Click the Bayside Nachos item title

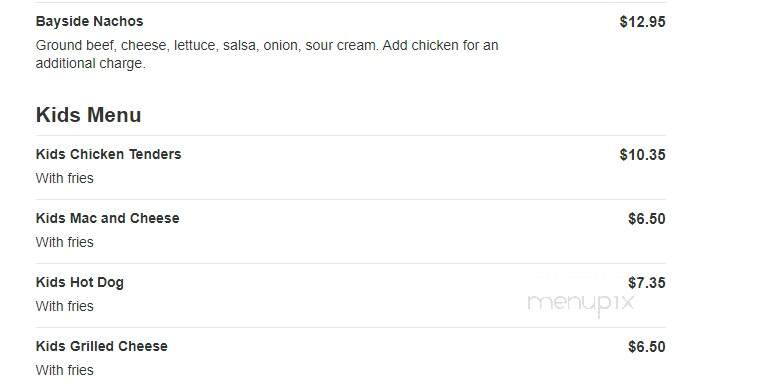point(89,22)
